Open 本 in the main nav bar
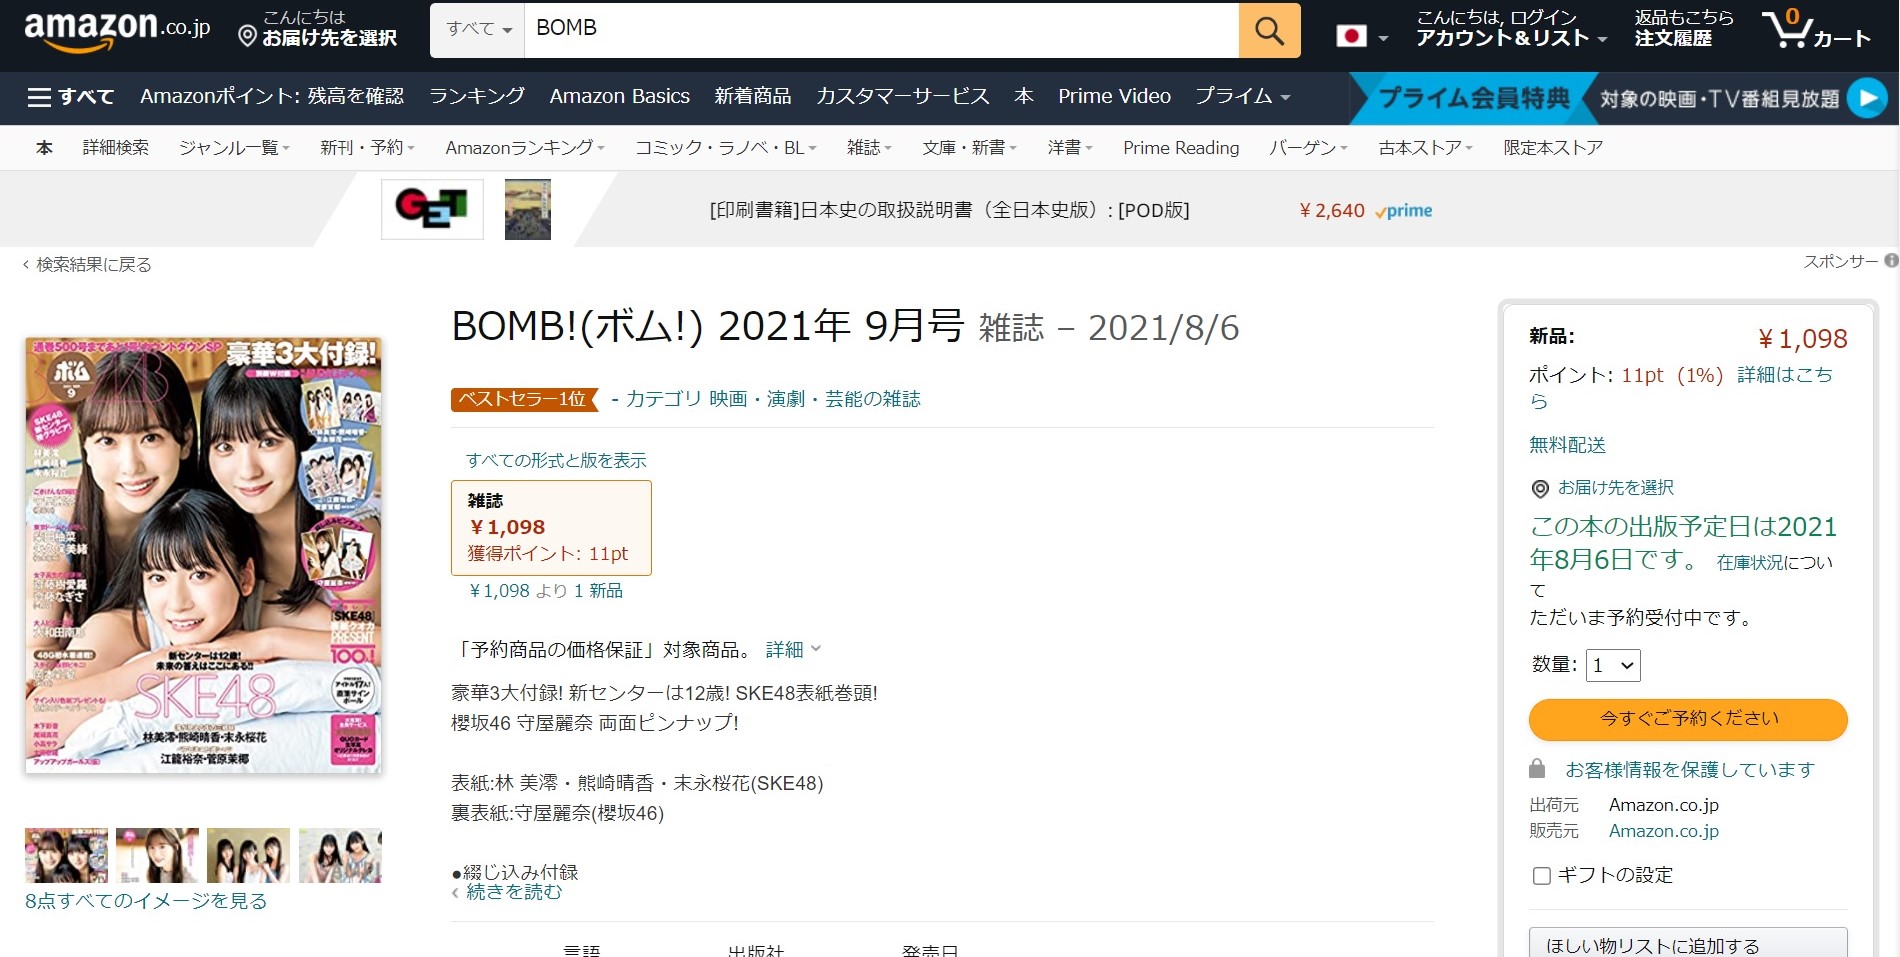The image size is (1900, 957). (1024, 96)
